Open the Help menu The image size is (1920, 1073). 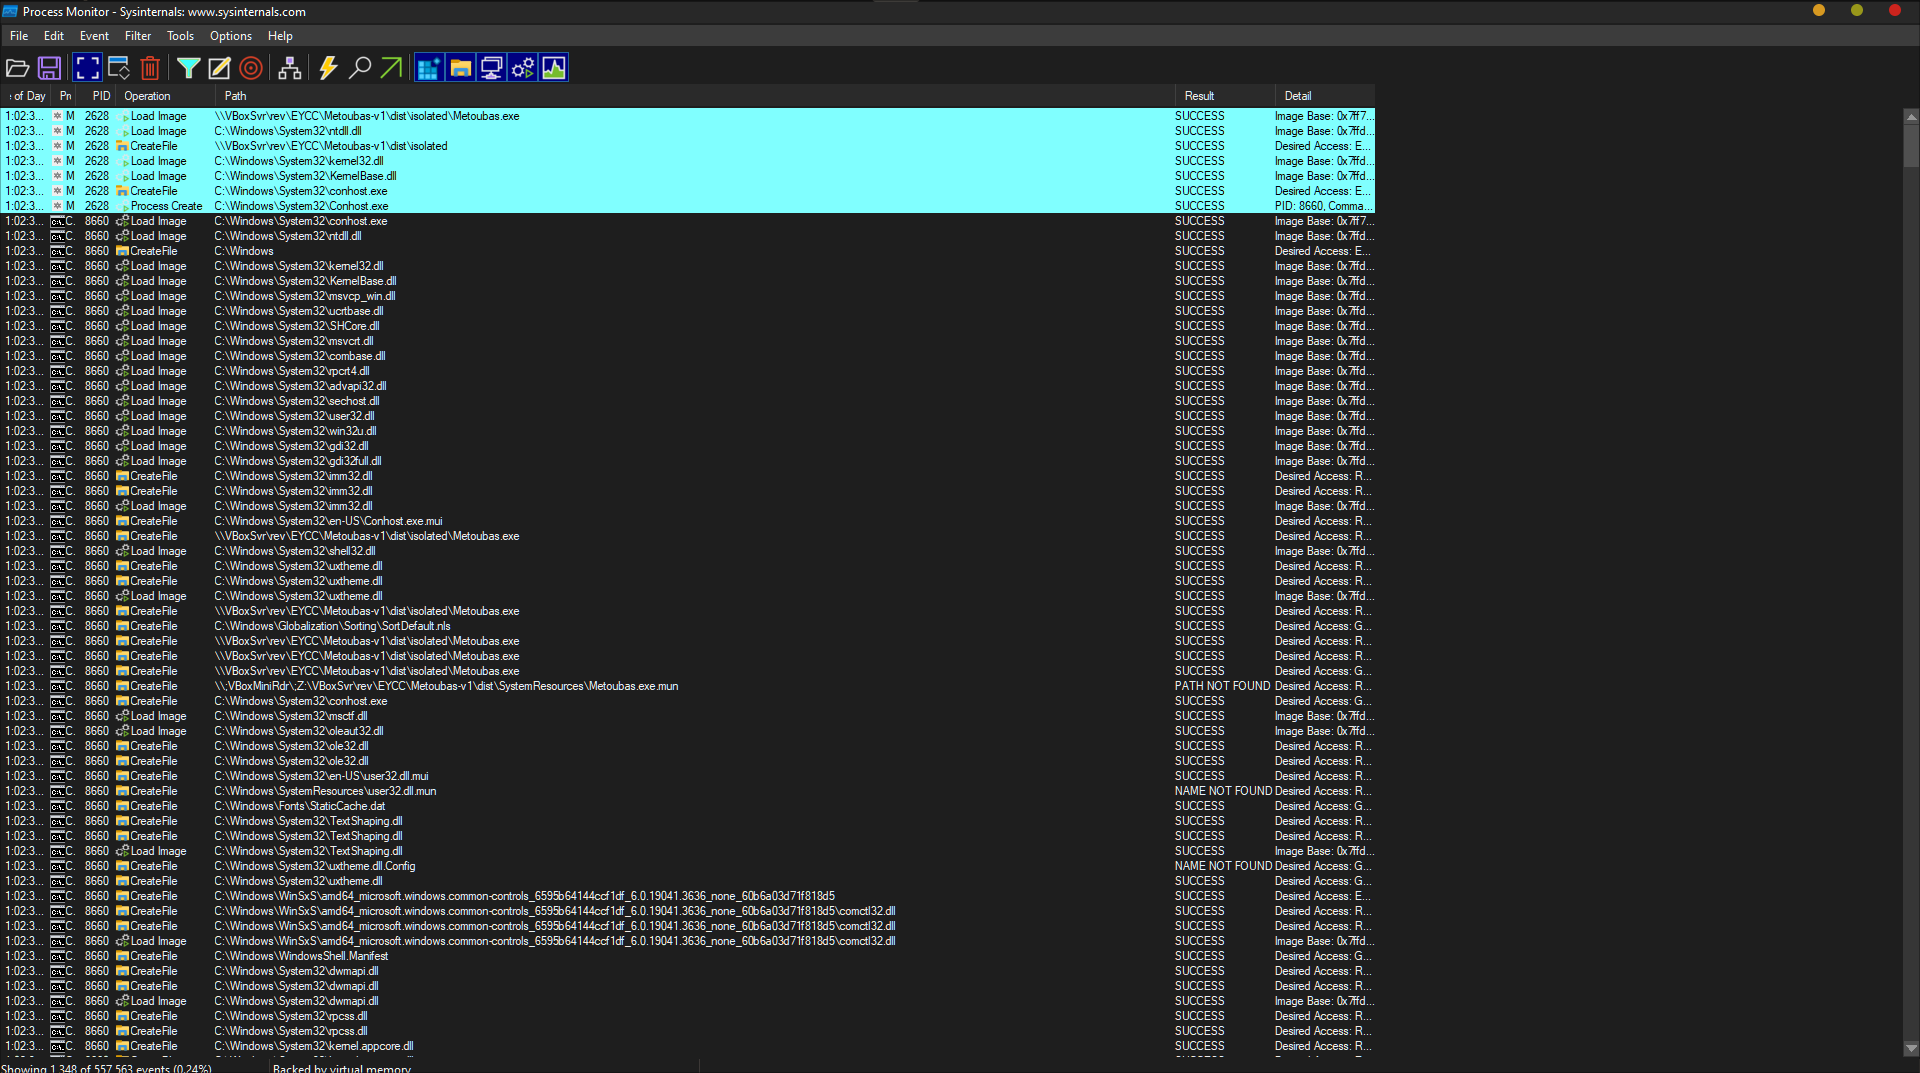(280, 36)
